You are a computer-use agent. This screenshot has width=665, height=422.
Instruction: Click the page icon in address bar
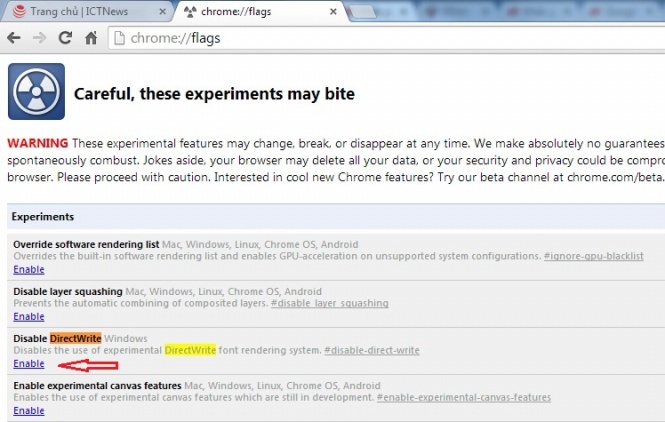click(x=119, y=39)
